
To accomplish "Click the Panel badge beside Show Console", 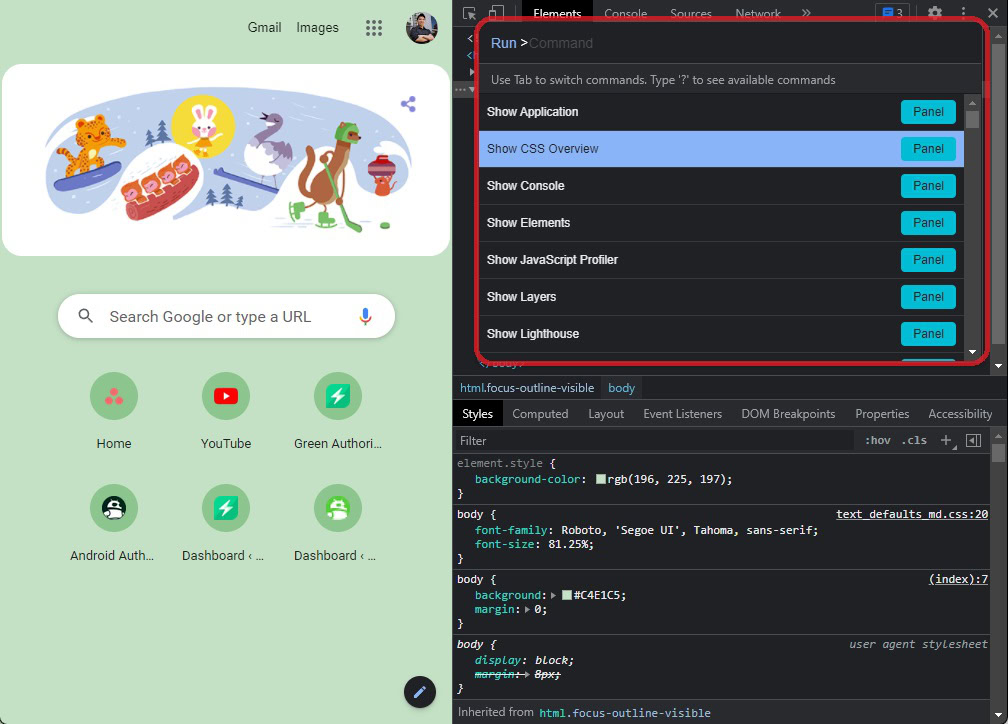I will (x=928, y=186).
